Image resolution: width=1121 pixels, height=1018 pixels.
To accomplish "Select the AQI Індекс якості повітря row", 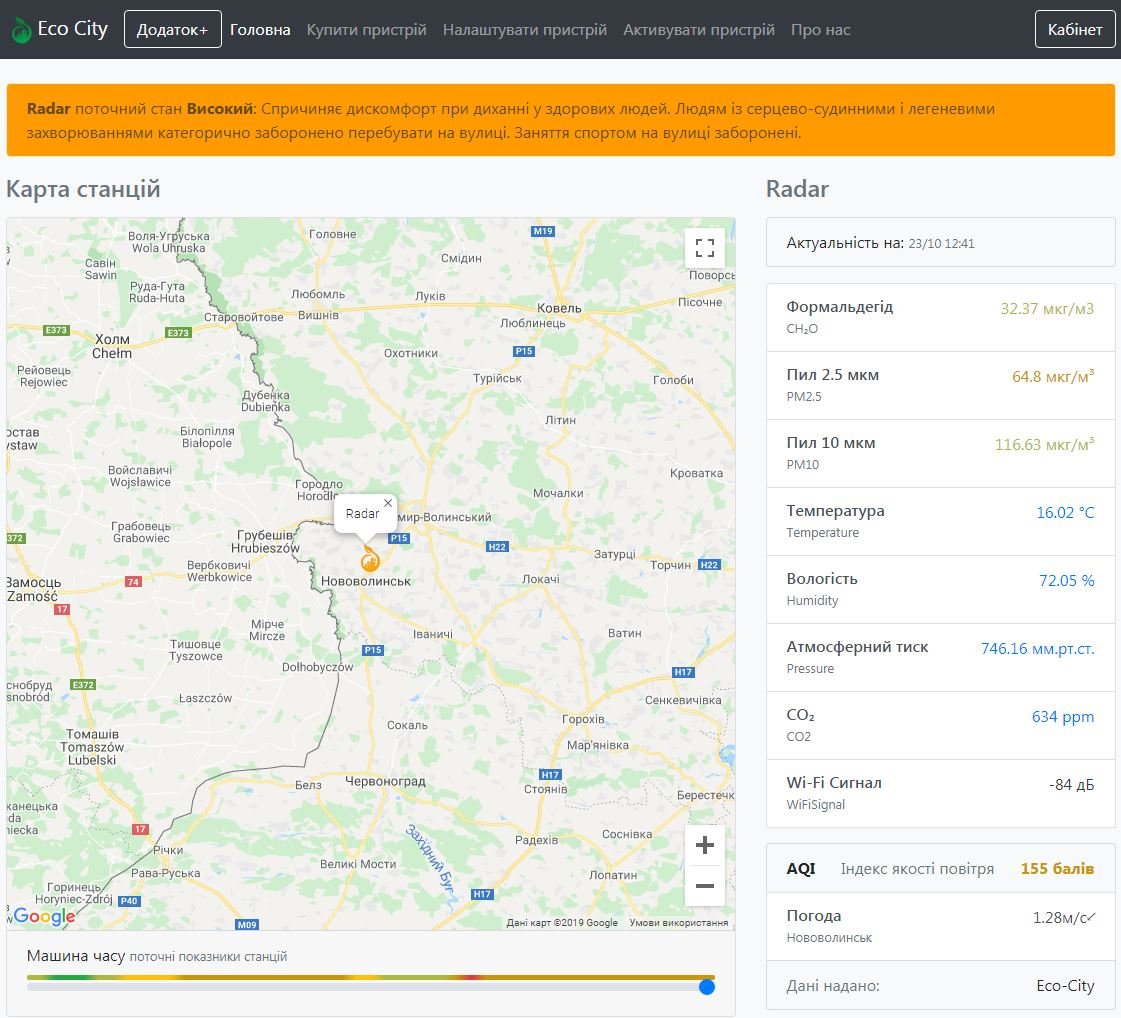I will (x=940, y=868).
